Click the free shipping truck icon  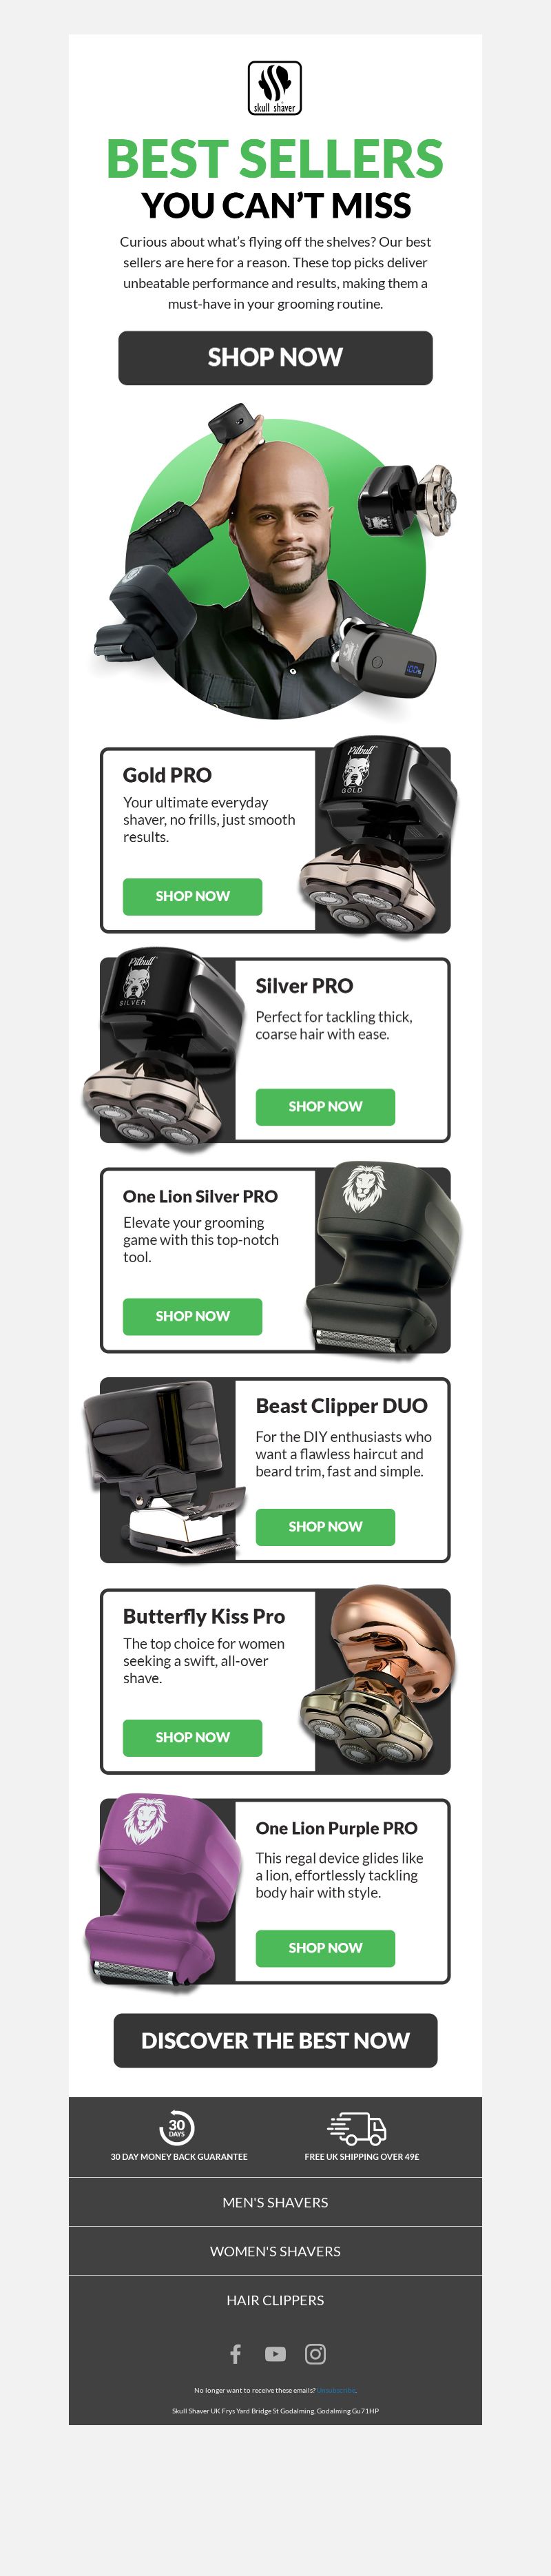pos(358,2128)
